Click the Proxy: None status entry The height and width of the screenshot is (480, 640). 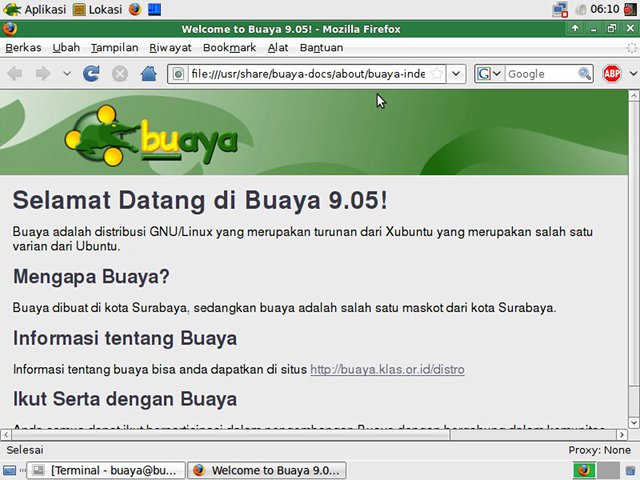pyautogui.click(x=600, y=450)
